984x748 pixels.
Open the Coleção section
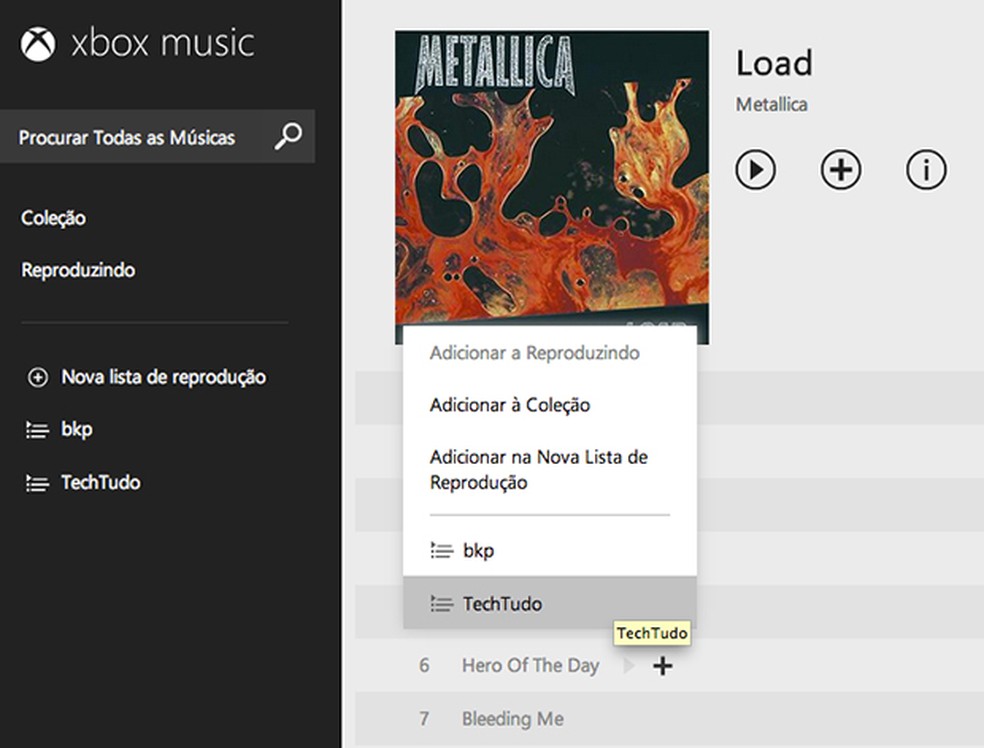pyautogui.click(x=52, y=218)
